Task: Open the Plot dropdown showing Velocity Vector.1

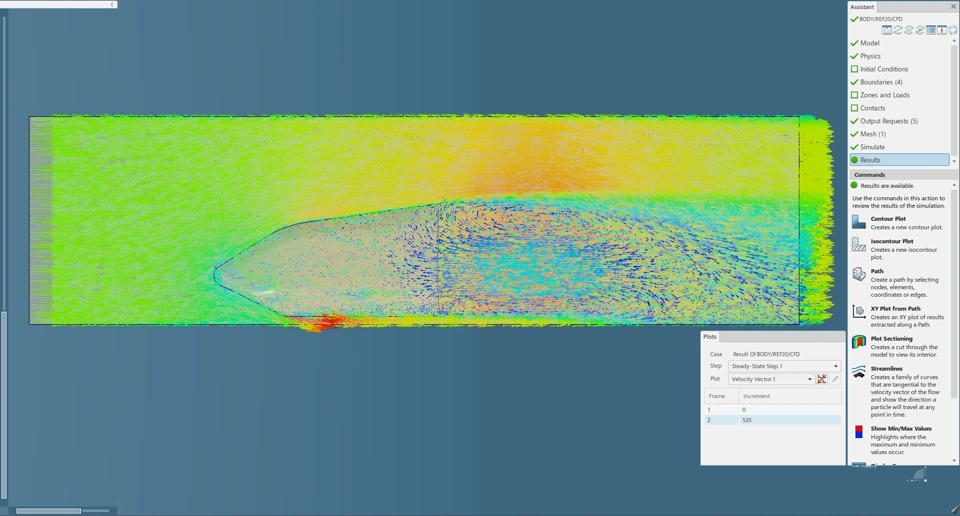Action: [771, 379]
